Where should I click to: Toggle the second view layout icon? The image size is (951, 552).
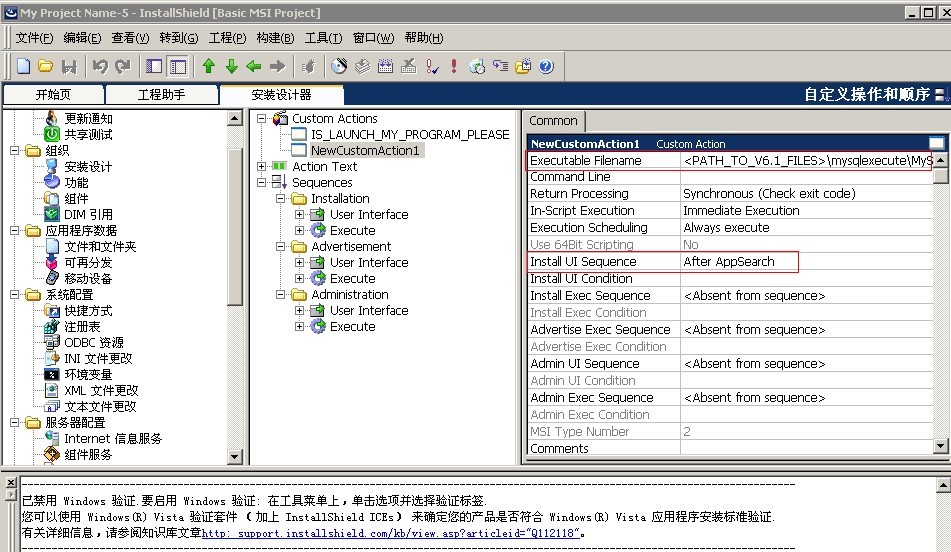tap(178, 66)
